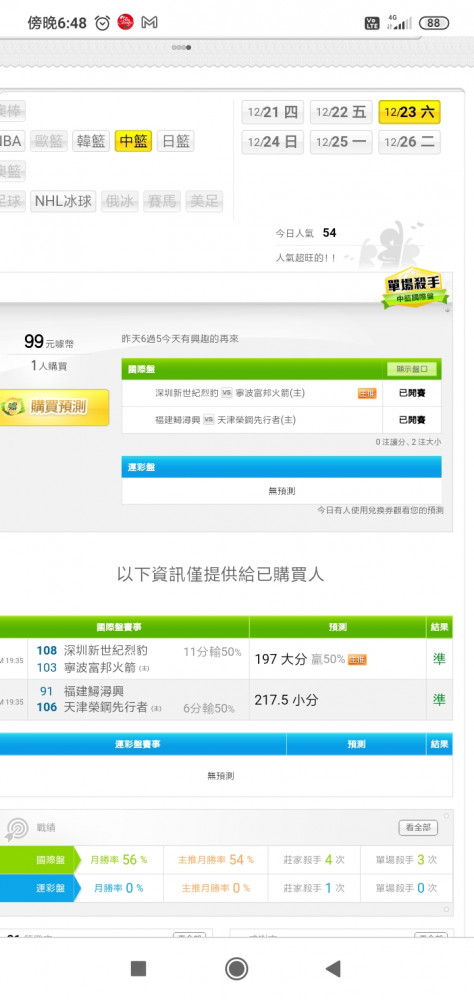The width and height of the screenshot is (474, 1000).
Task: Select the 美足 sport tab
Action: 204,202
